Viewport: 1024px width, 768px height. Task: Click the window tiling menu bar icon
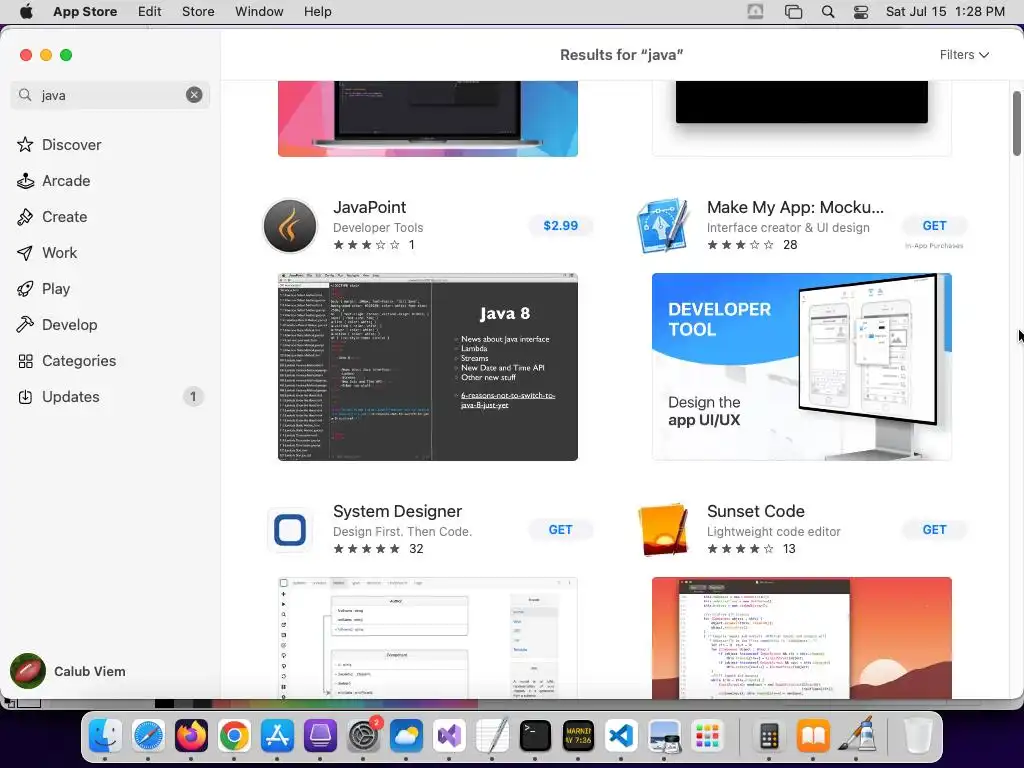pyautogui.click(x=793, y=11)
